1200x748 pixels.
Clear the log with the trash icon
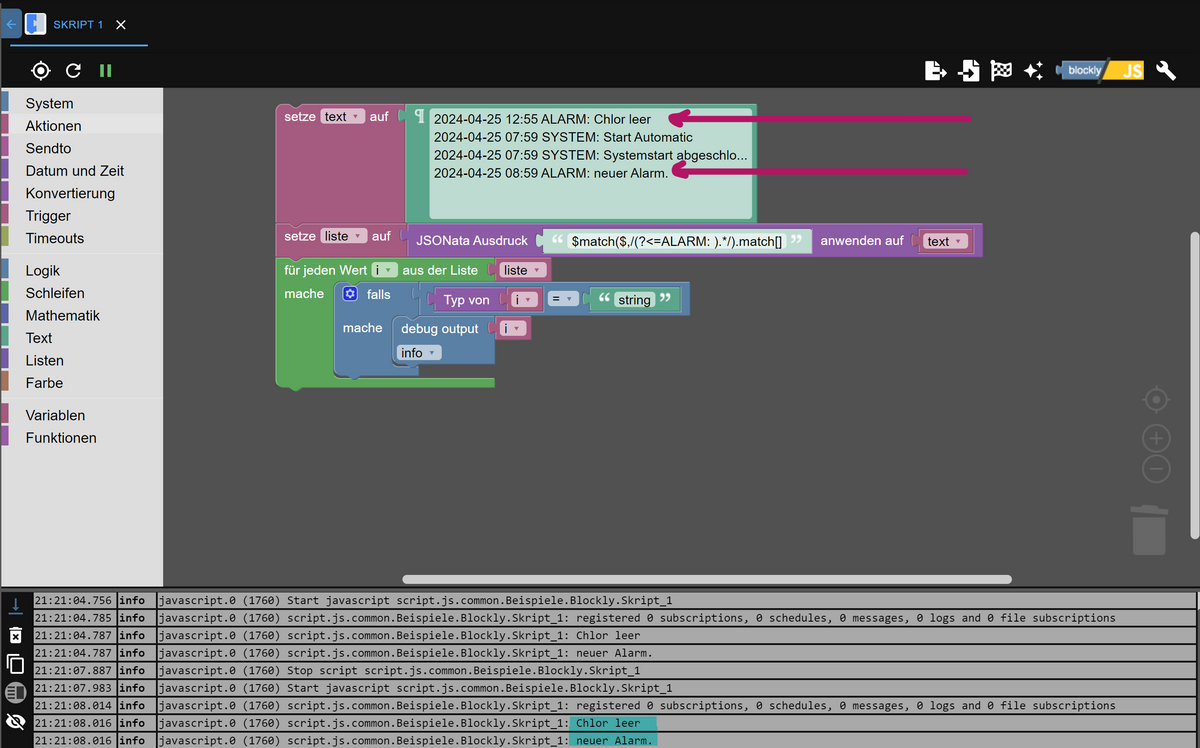click(15, 635)
